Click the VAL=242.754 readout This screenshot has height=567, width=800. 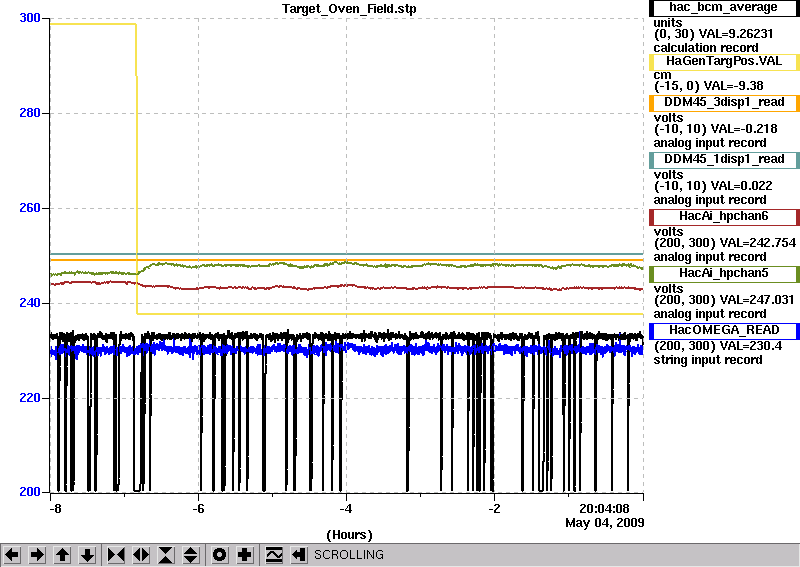[x=757, y=243]
